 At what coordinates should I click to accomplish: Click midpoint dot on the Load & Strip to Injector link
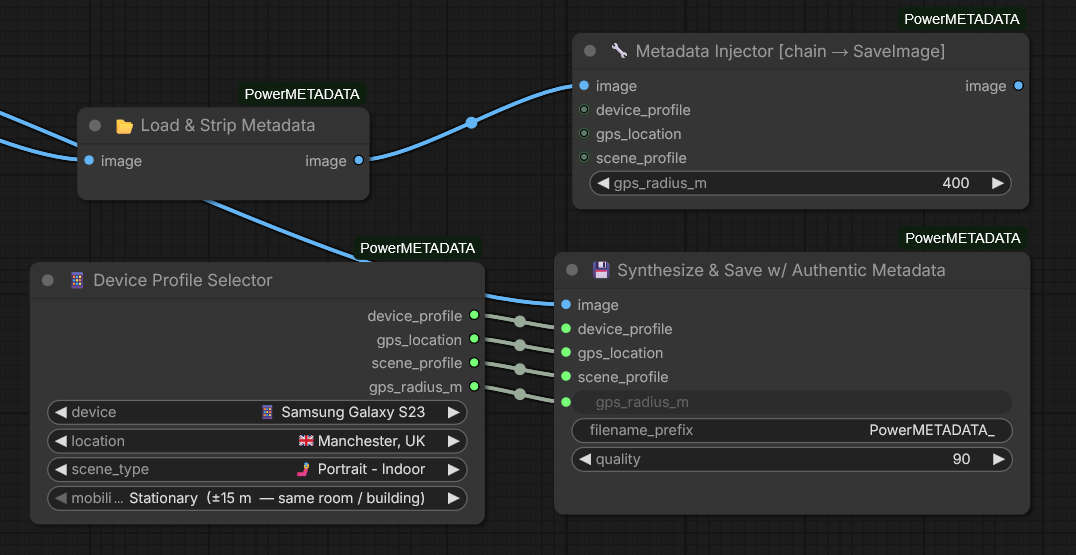(471, 123)
